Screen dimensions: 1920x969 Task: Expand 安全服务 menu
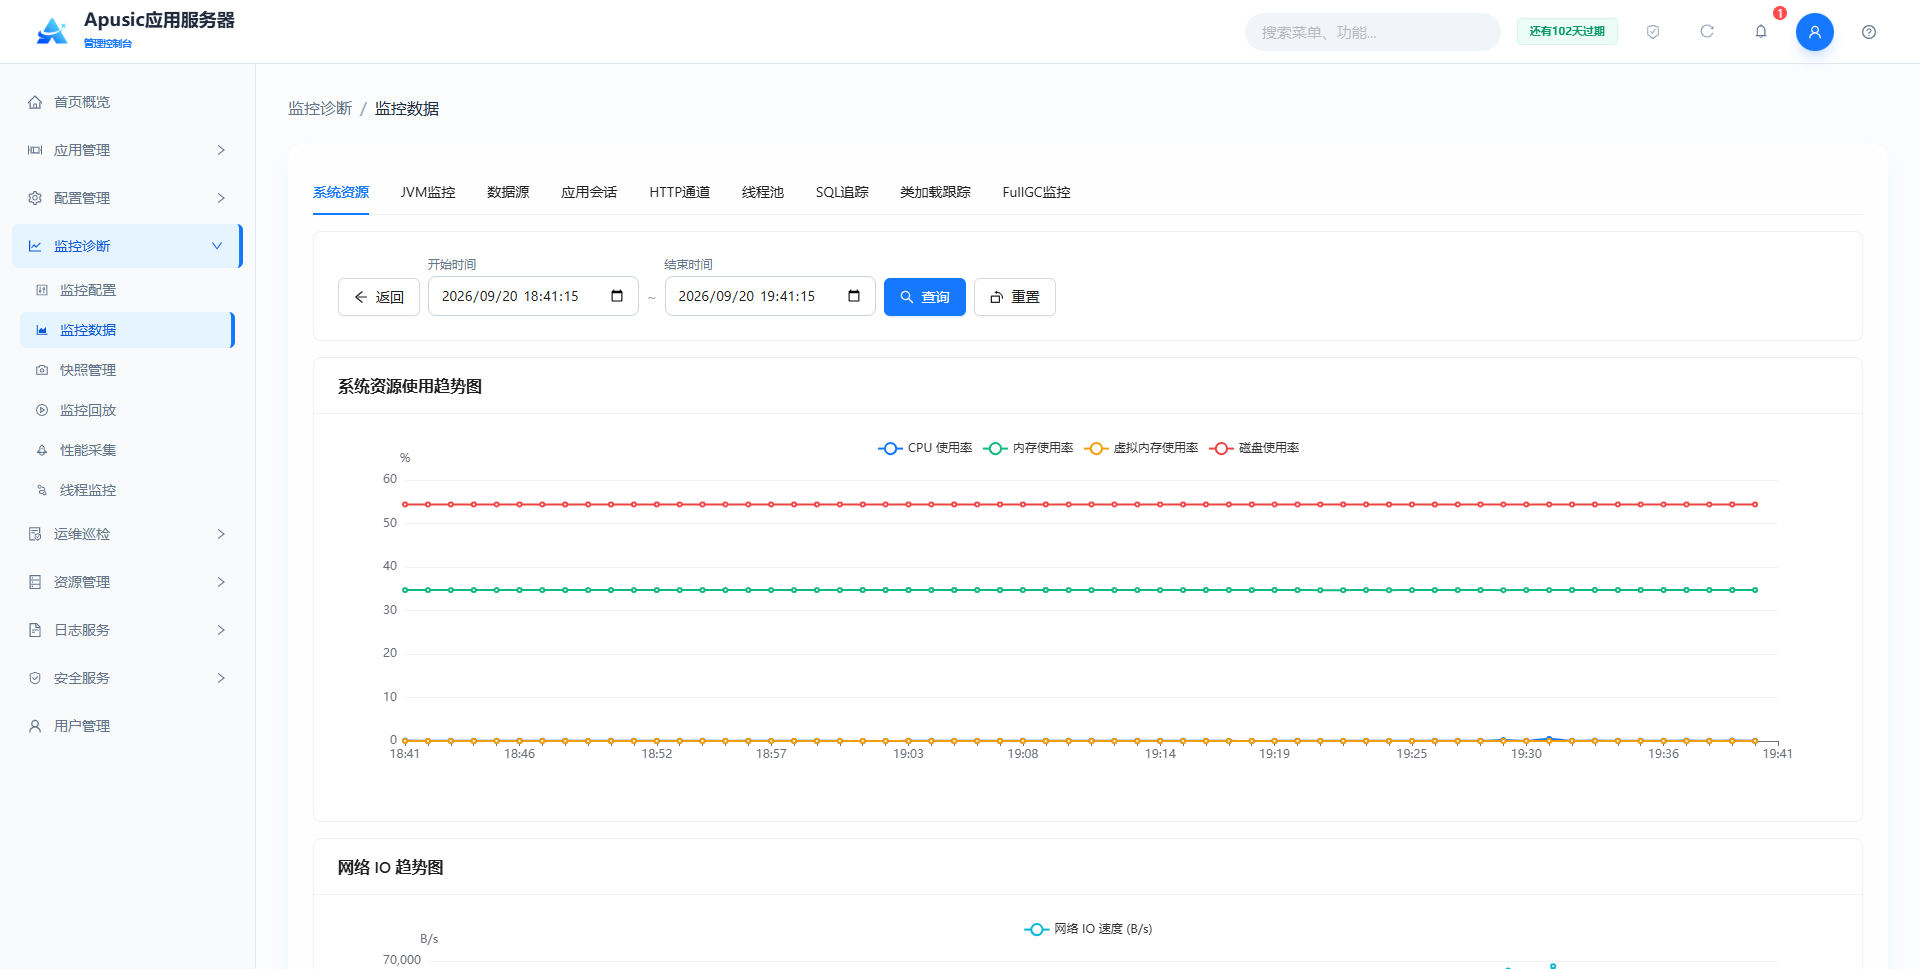(127, 678)
